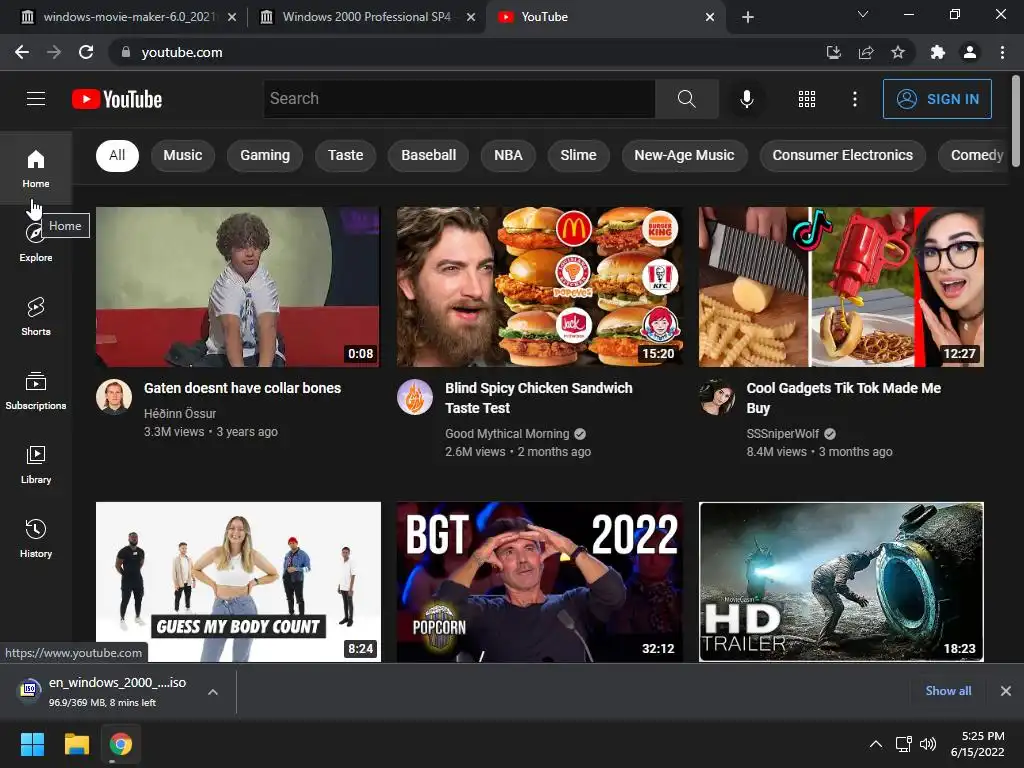Click the YouTube search input field
This screenshot has height=768, width=1024.
tap(459, 99)
